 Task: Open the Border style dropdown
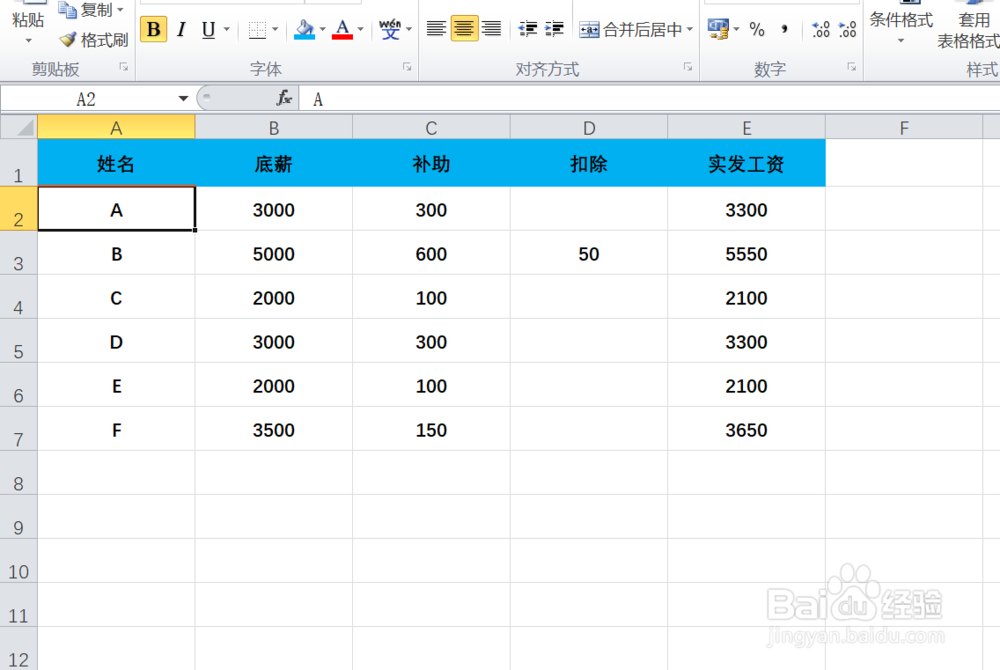click(x=273, y=29)
